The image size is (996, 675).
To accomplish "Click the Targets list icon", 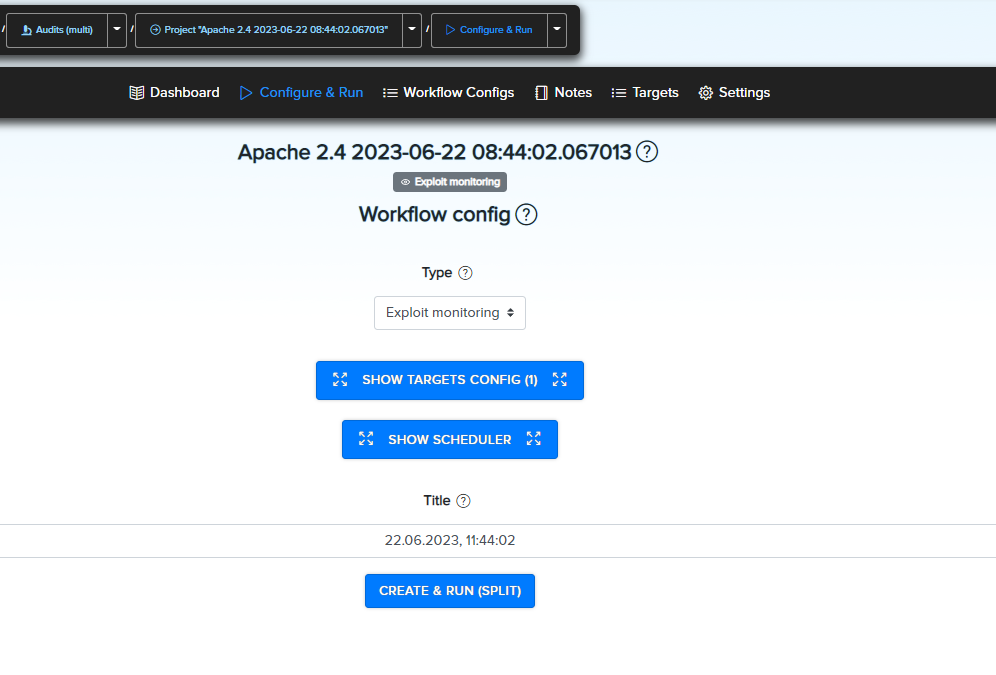I will 618,92.
